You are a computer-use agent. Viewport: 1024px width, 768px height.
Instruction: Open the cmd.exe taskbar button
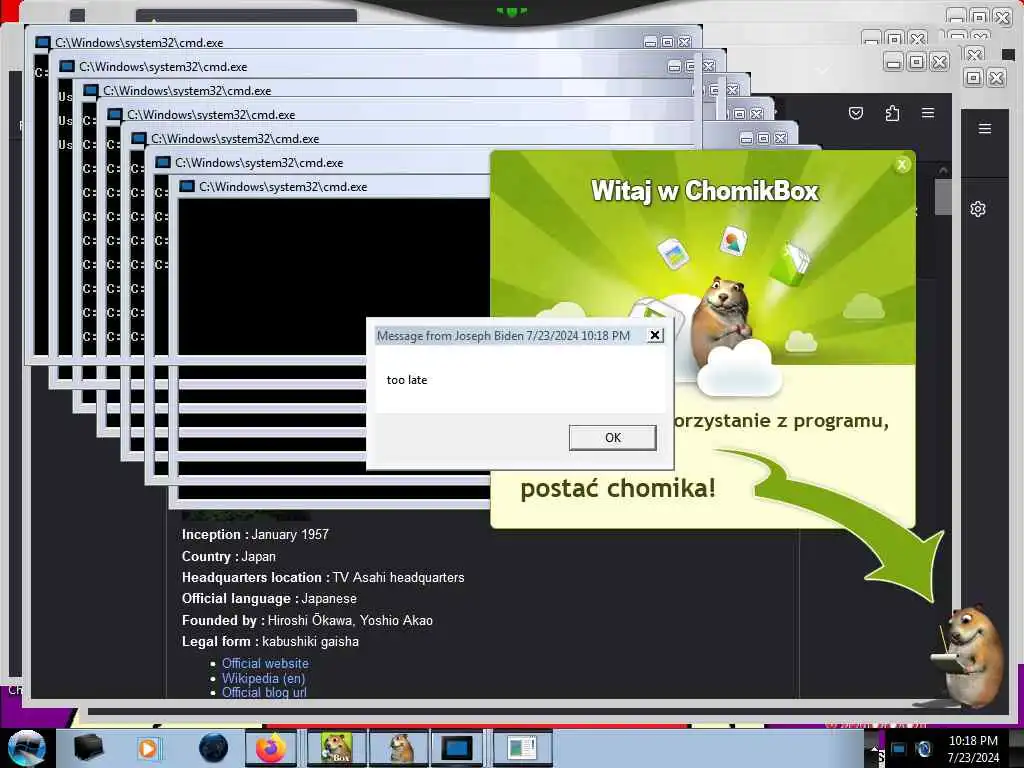(x=457, y=748)
